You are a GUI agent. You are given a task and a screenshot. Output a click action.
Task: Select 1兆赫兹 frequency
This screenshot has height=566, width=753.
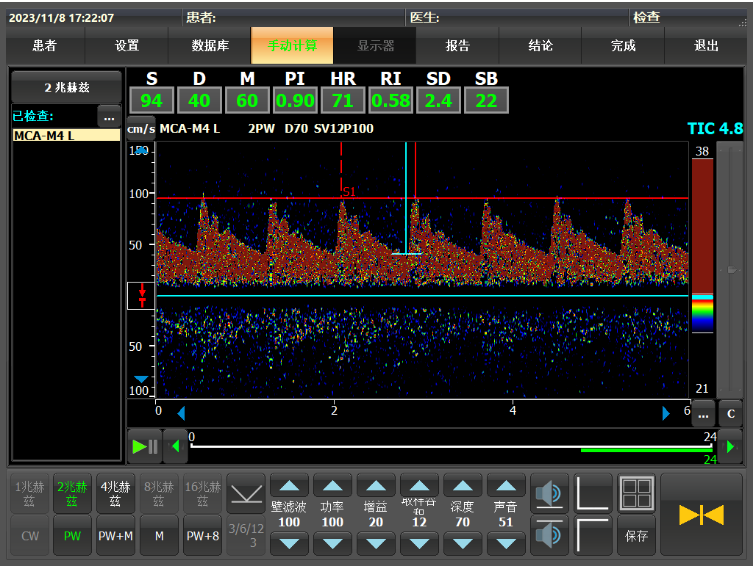tap(29, 494)
